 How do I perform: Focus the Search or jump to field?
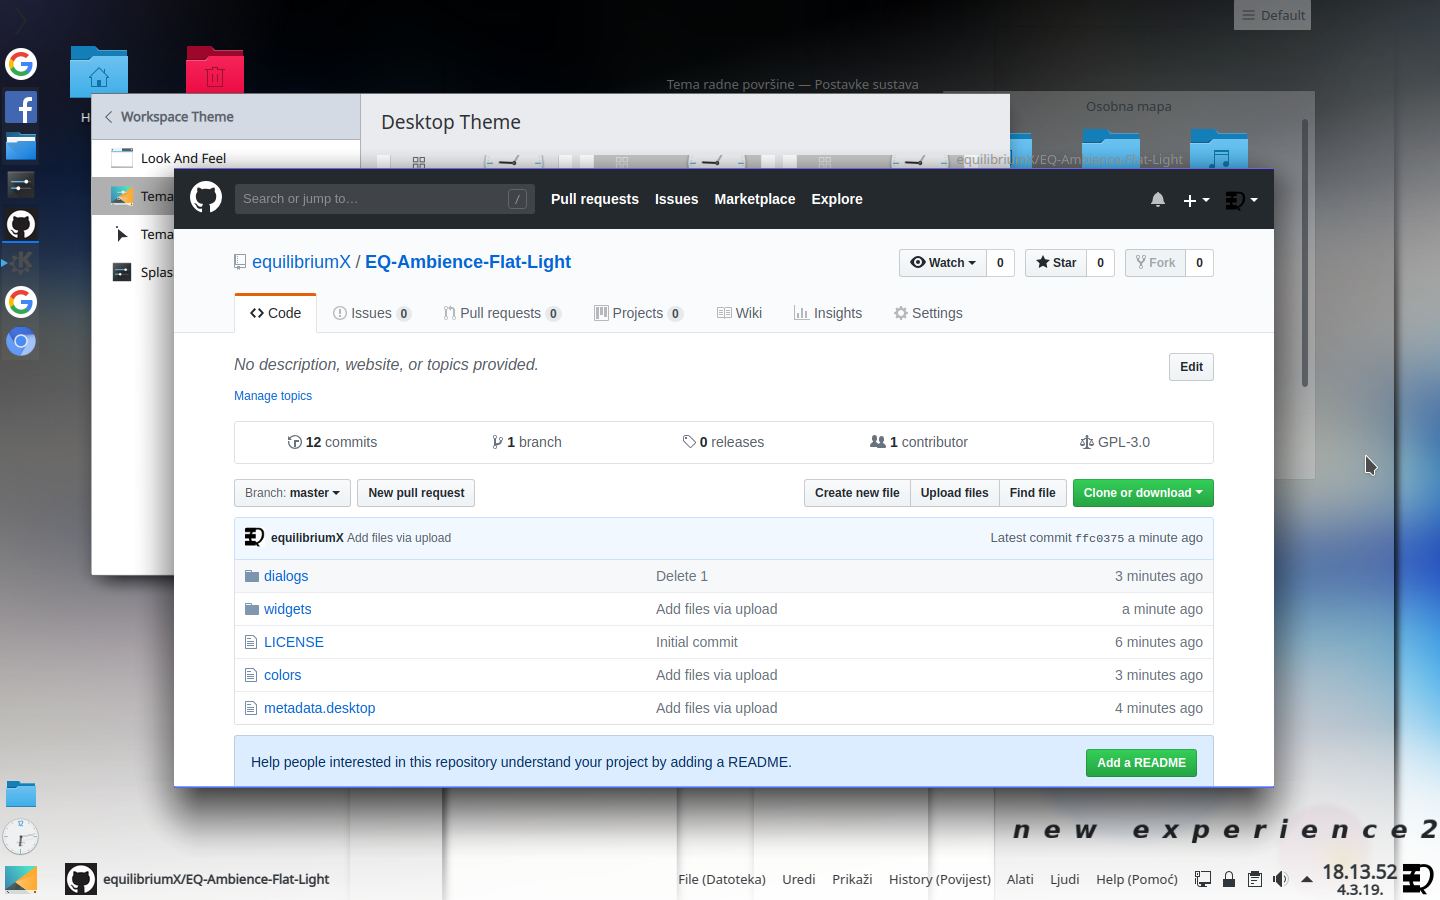pyautogui.click(x=384, y=199)
